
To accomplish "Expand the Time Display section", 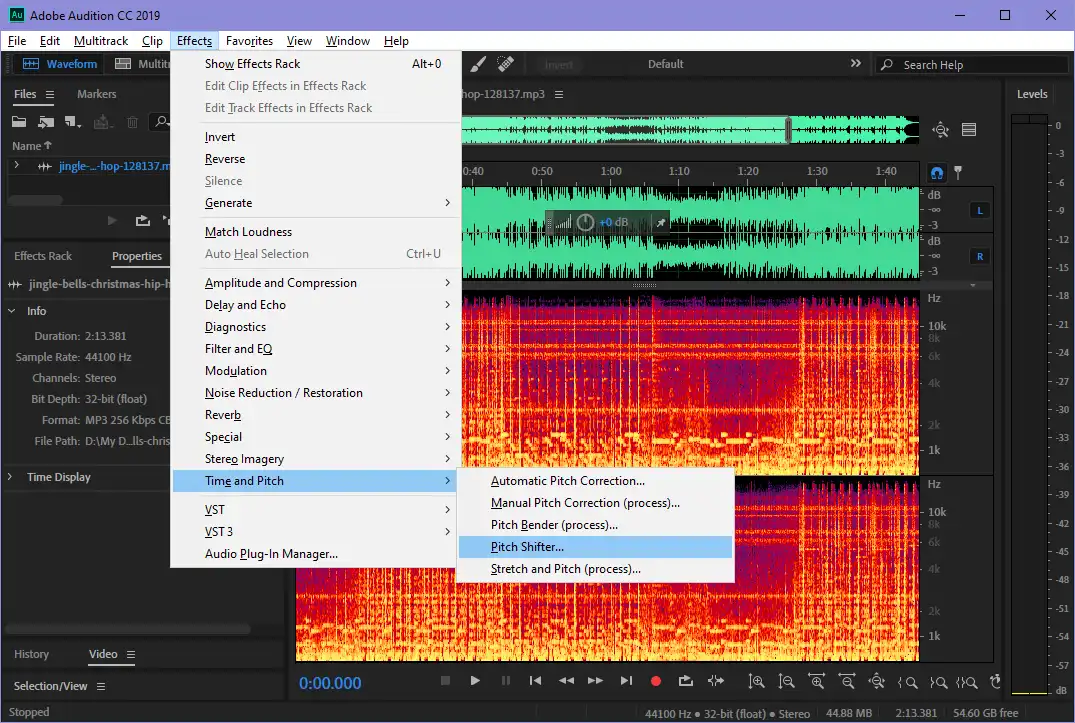I will point(10,476).
